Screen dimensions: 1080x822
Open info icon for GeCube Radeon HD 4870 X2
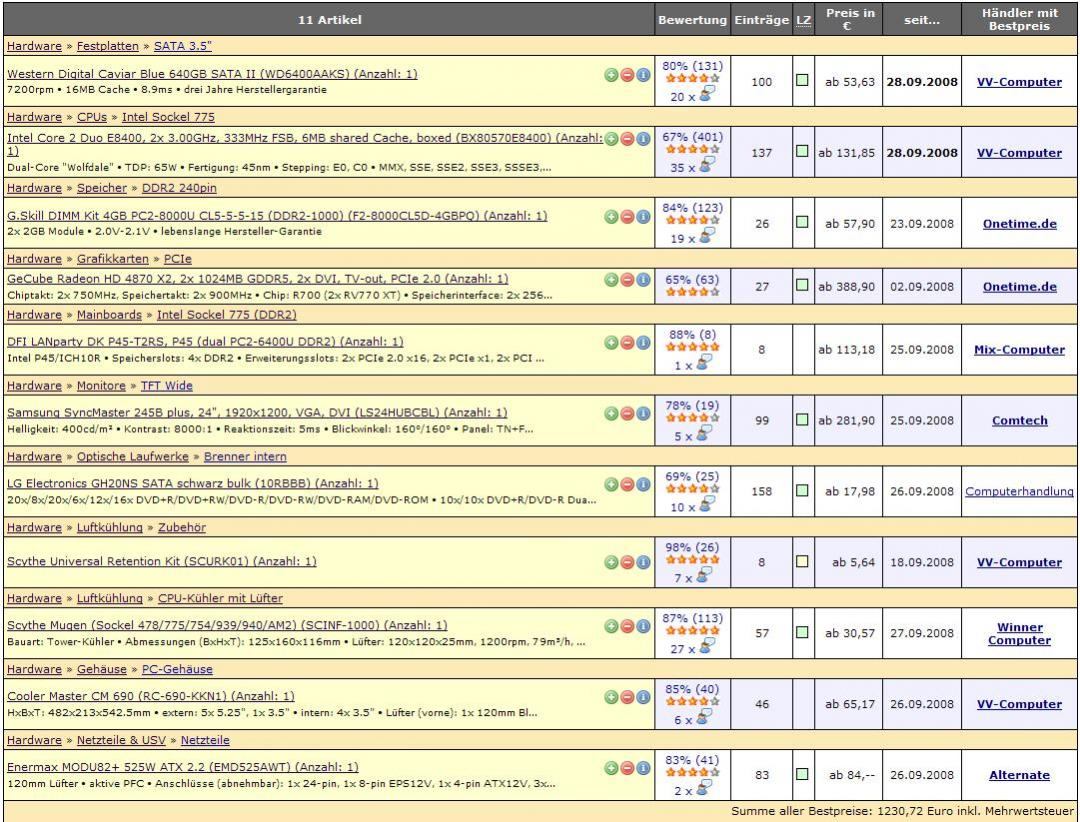click(643, 280)
